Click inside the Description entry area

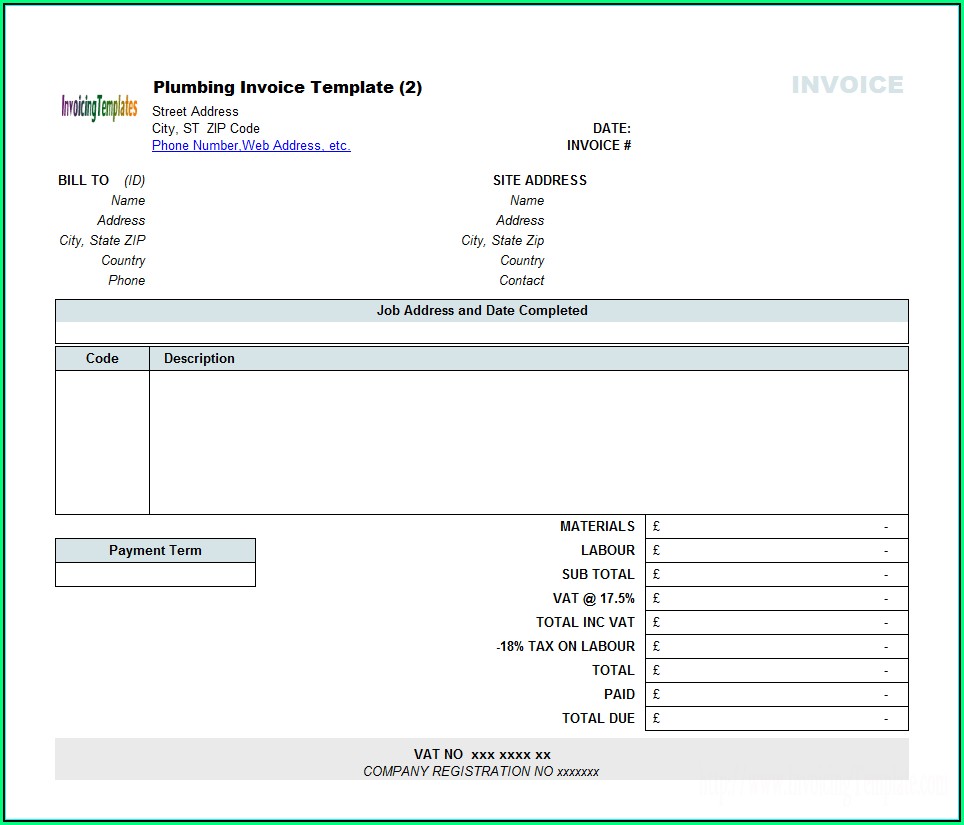(x=528, y=441)
